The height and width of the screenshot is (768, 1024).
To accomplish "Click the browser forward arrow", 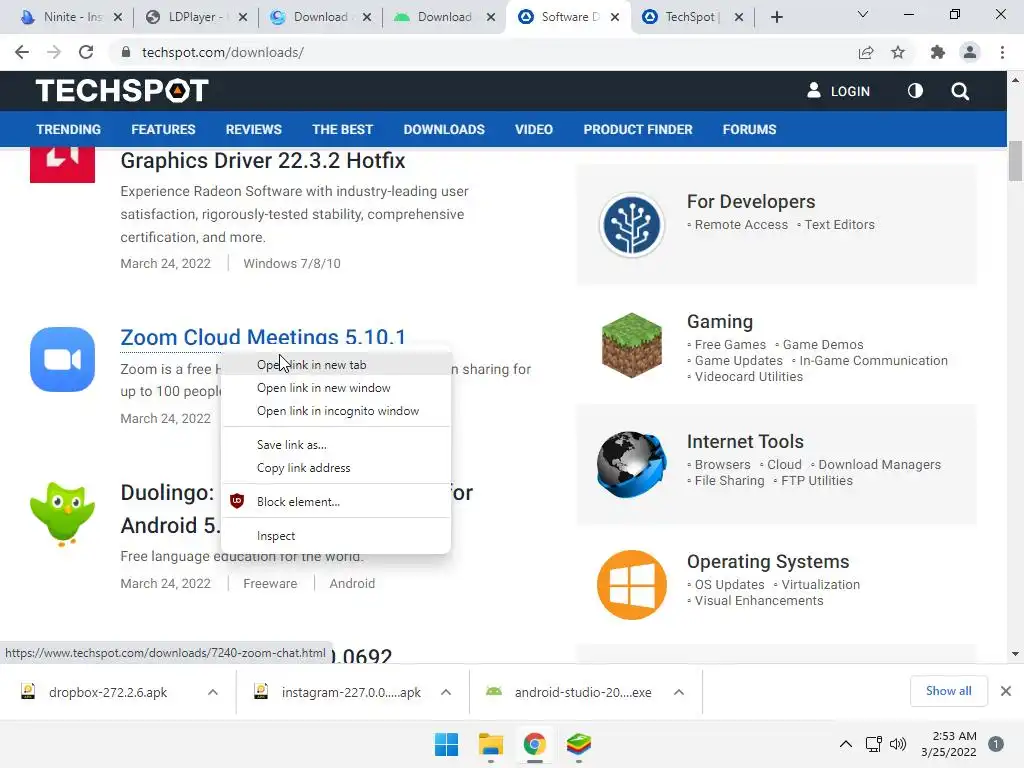I will tap(54, 52).
